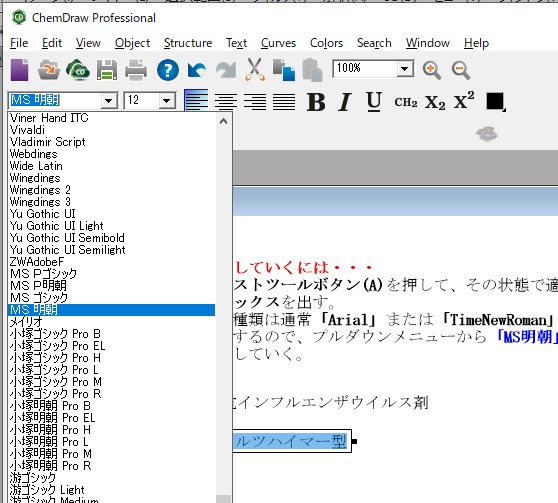Select Webdings font

pyautogui.click(x=112, y=154)
